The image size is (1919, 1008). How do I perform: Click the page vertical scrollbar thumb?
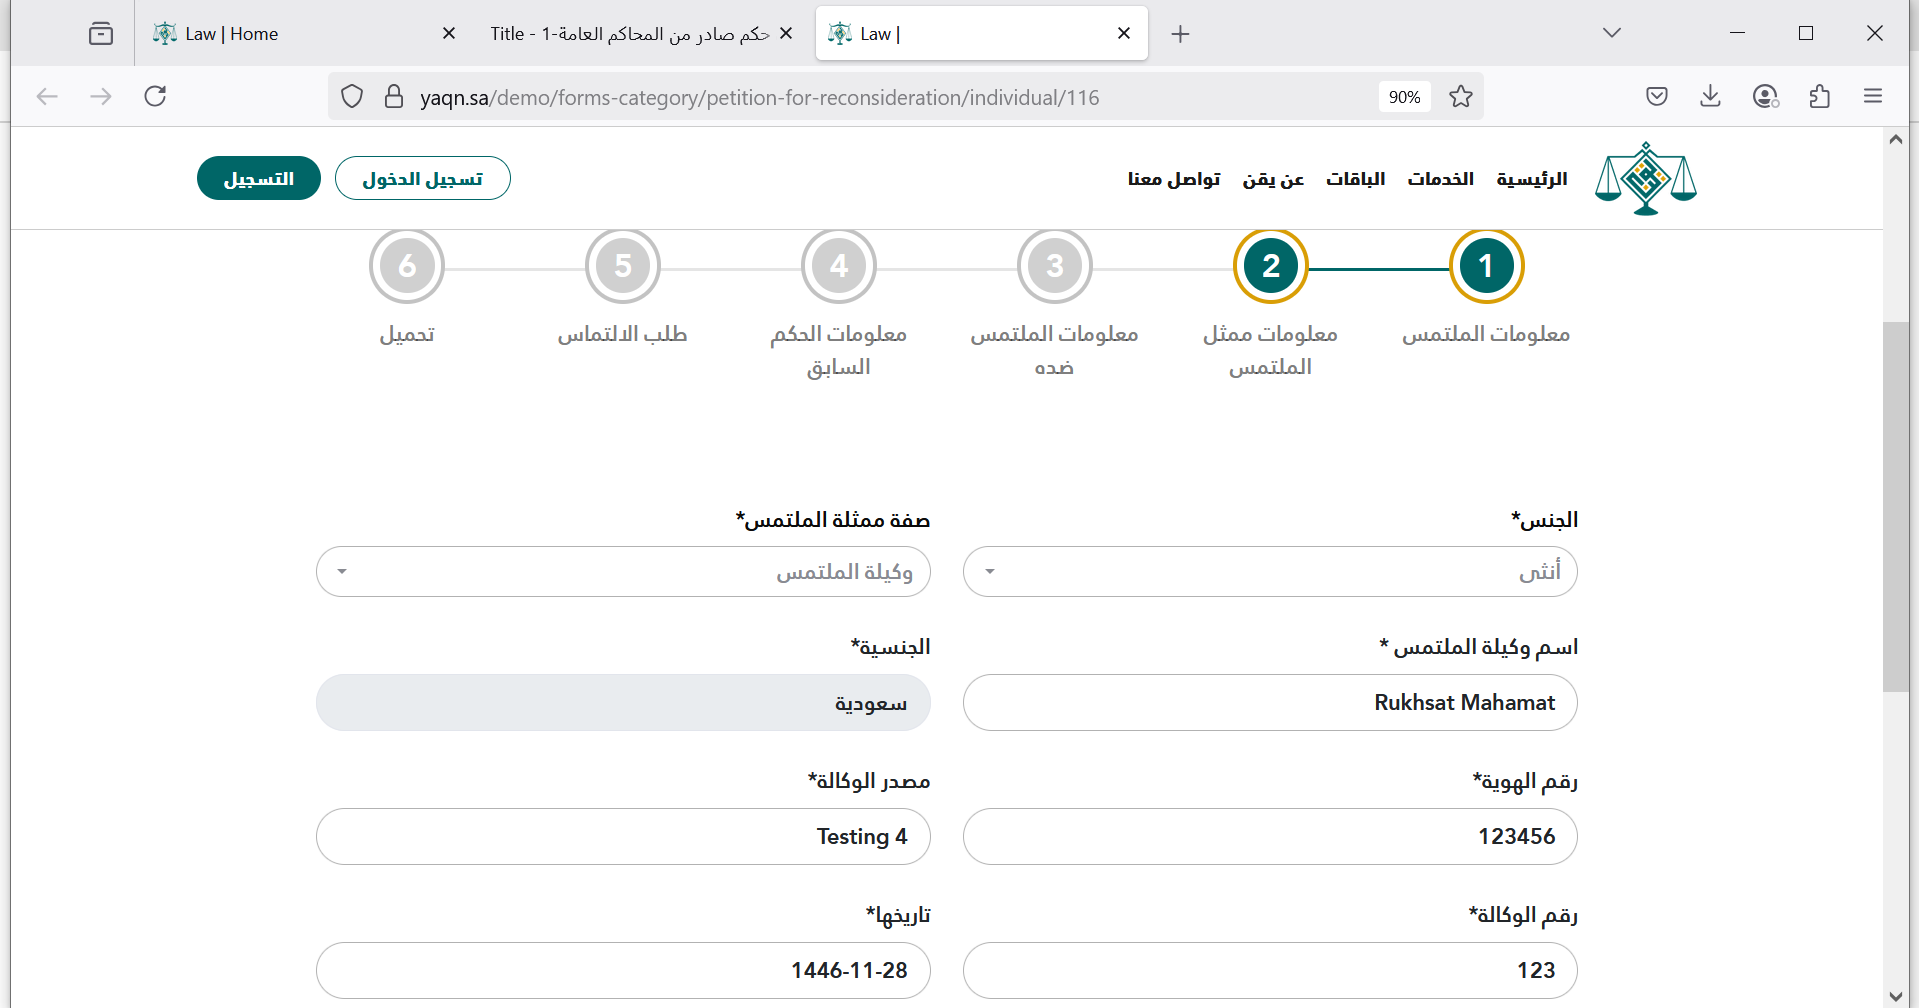[1895, 505]
